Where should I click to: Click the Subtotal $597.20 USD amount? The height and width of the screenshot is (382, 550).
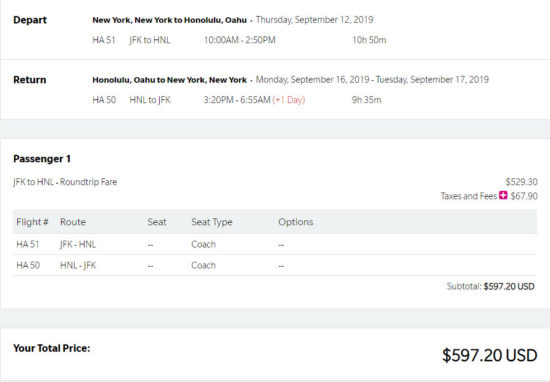(509, 286)
